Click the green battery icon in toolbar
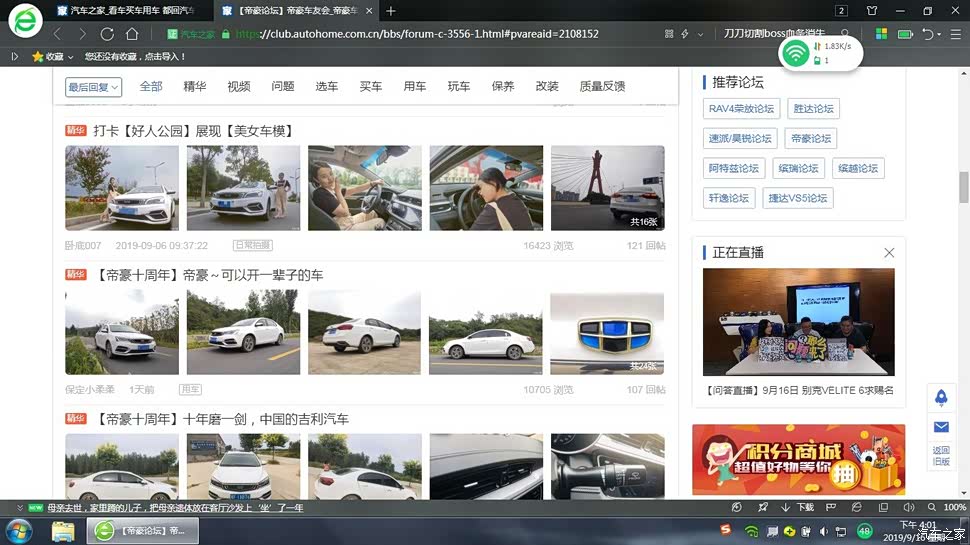The image size is (970, 545). click(x=905, y=34)
